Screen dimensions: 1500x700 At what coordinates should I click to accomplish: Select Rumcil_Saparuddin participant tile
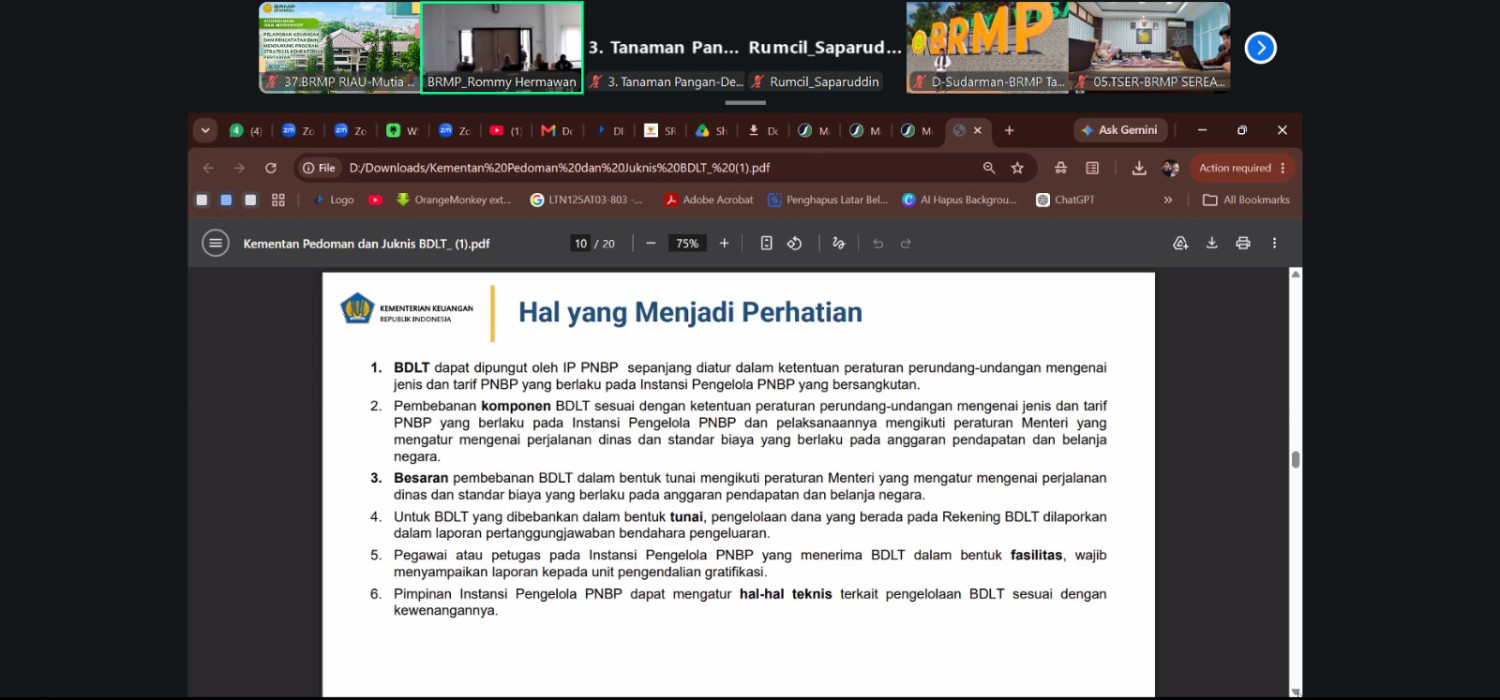tap(825, 48)
